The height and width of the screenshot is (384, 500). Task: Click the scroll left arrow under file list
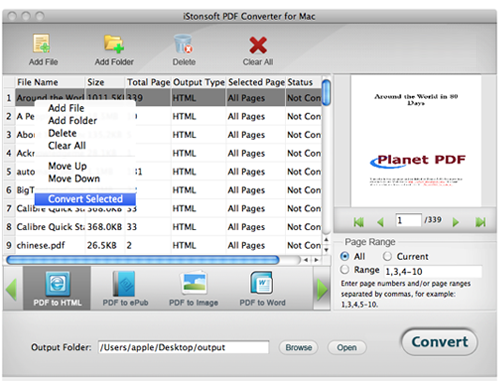pyautogui.click(x=306, y=260)
